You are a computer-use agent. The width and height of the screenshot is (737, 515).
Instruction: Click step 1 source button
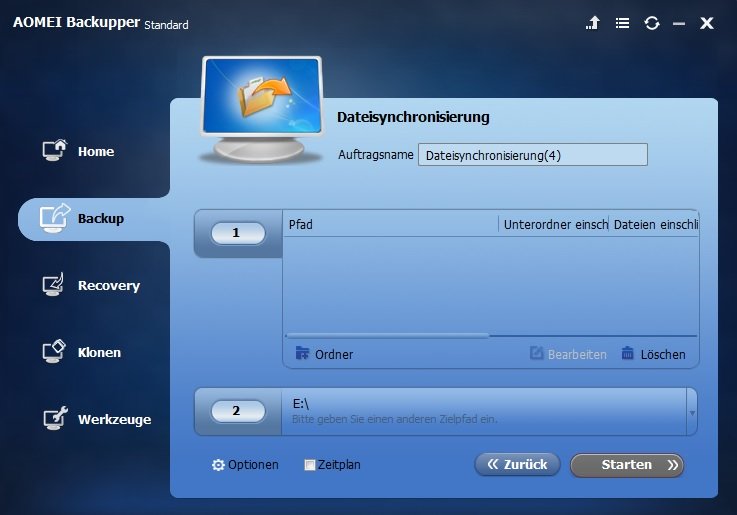[x=238, y=233]
